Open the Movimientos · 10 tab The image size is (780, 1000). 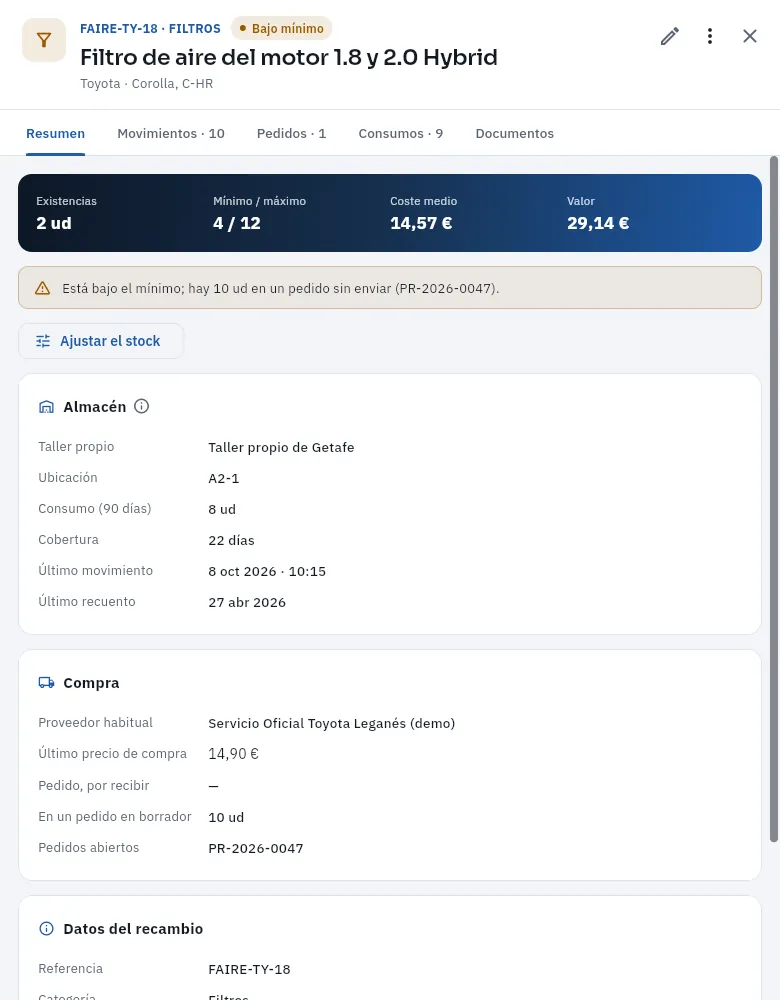point(171,133)
